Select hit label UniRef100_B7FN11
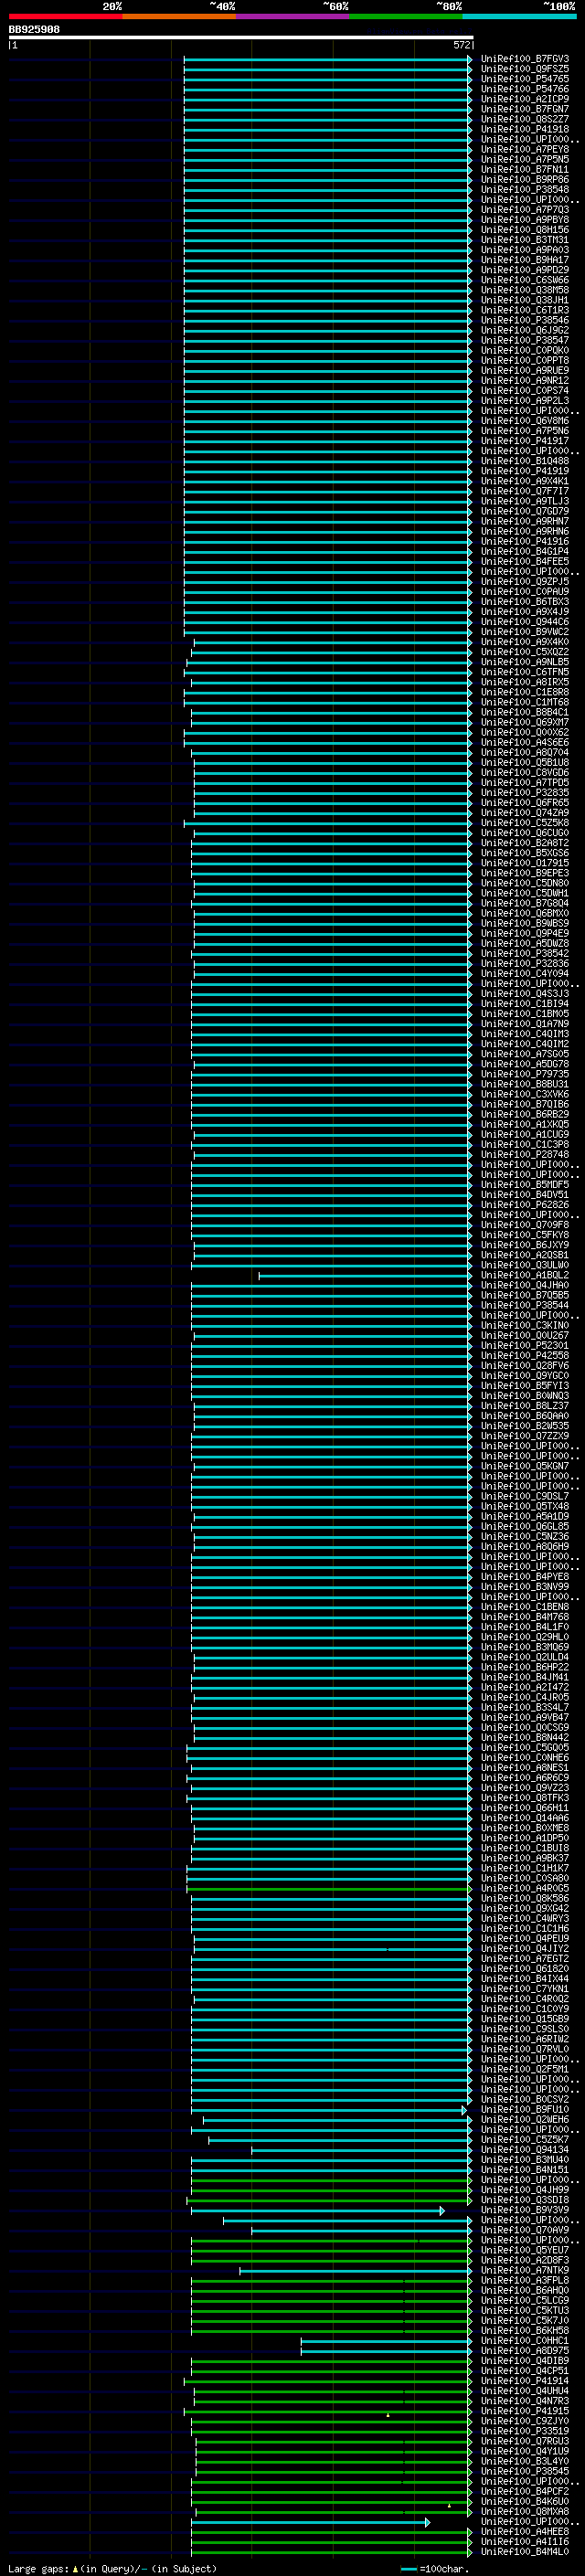Screen dimensions: 585x2576 (x=525, y=169)
